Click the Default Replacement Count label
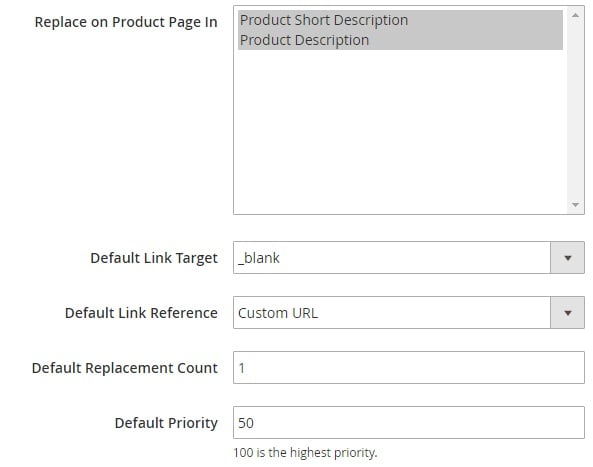Viewport: 593px width, 467px height. point(125,368)
